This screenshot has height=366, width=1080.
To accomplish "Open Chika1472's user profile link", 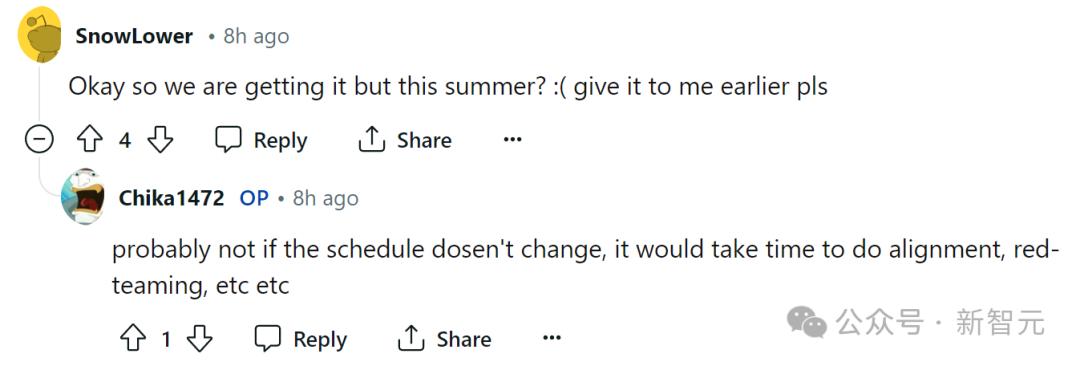I will coord(172,199).
